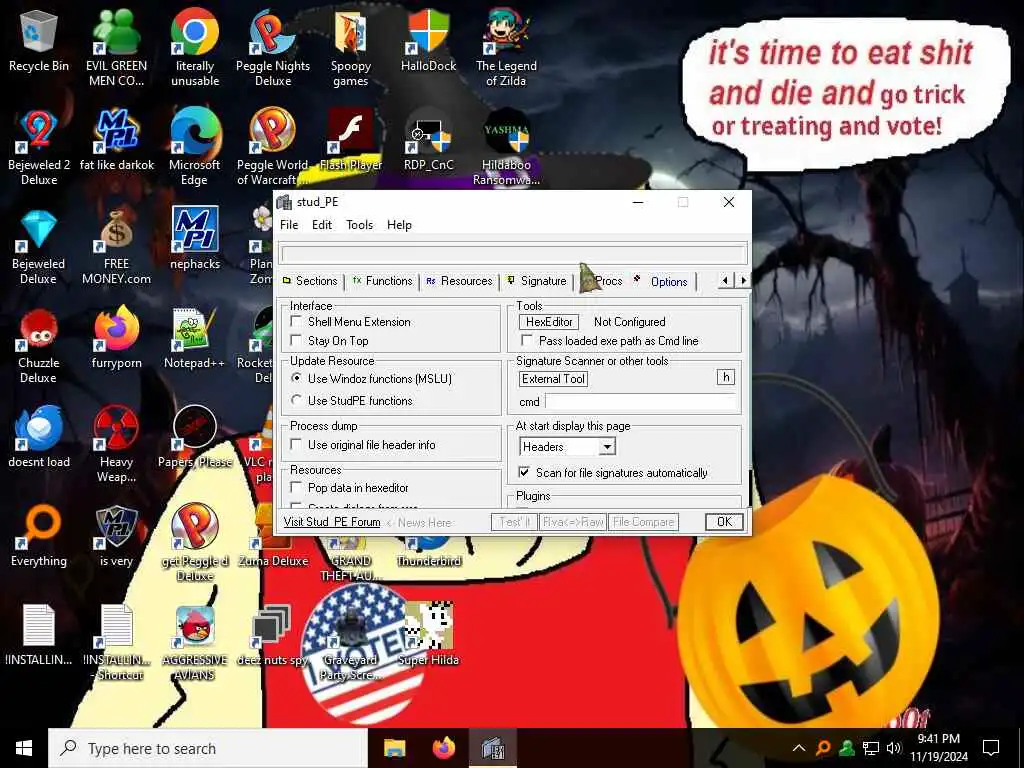This screenshot has height=768, width=1024.
Task: Open the Windows Start button
Action: click(x=24, y=748)
